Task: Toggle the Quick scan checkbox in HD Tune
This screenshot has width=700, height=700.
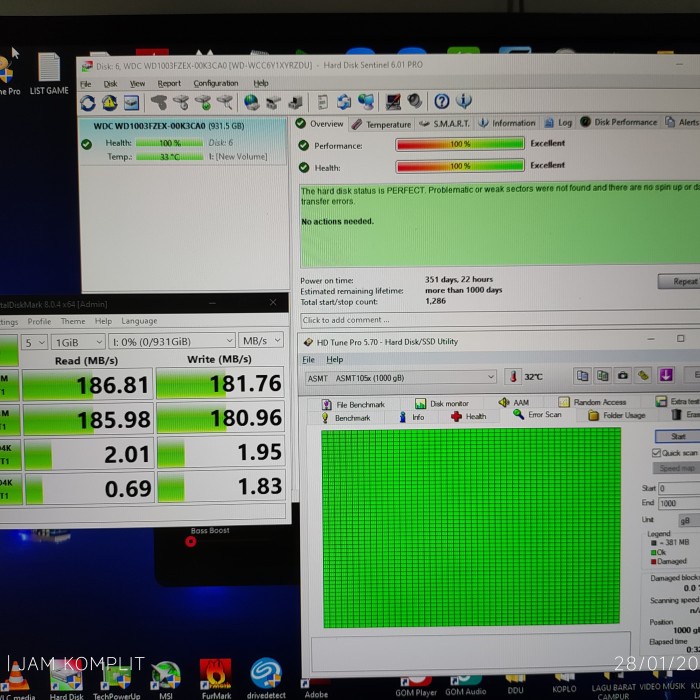Action: tap(656, 453)
